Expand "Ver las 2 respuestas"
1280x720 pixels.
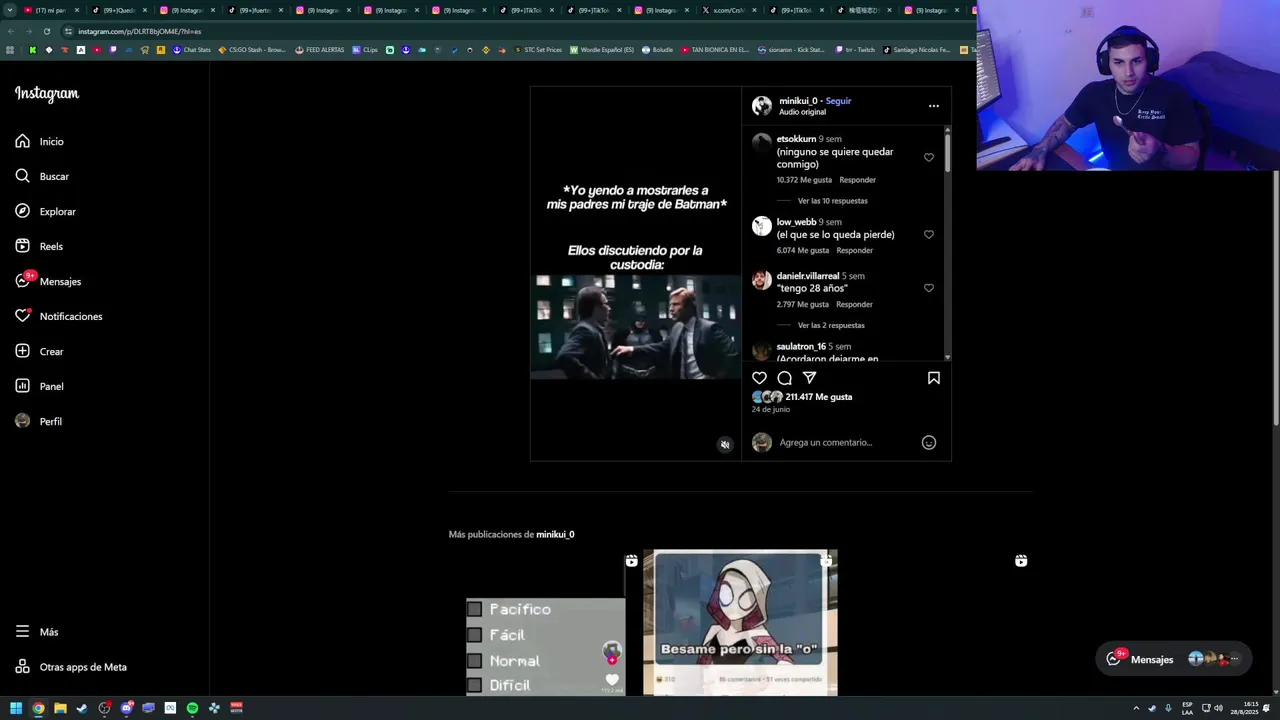click(831, 325)
